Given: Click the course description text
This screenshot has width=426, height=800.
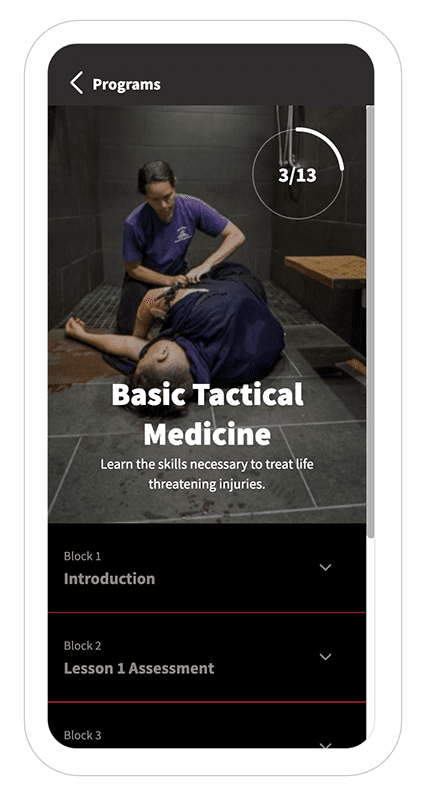Looking at the screenshot, I should coord(207,474).
